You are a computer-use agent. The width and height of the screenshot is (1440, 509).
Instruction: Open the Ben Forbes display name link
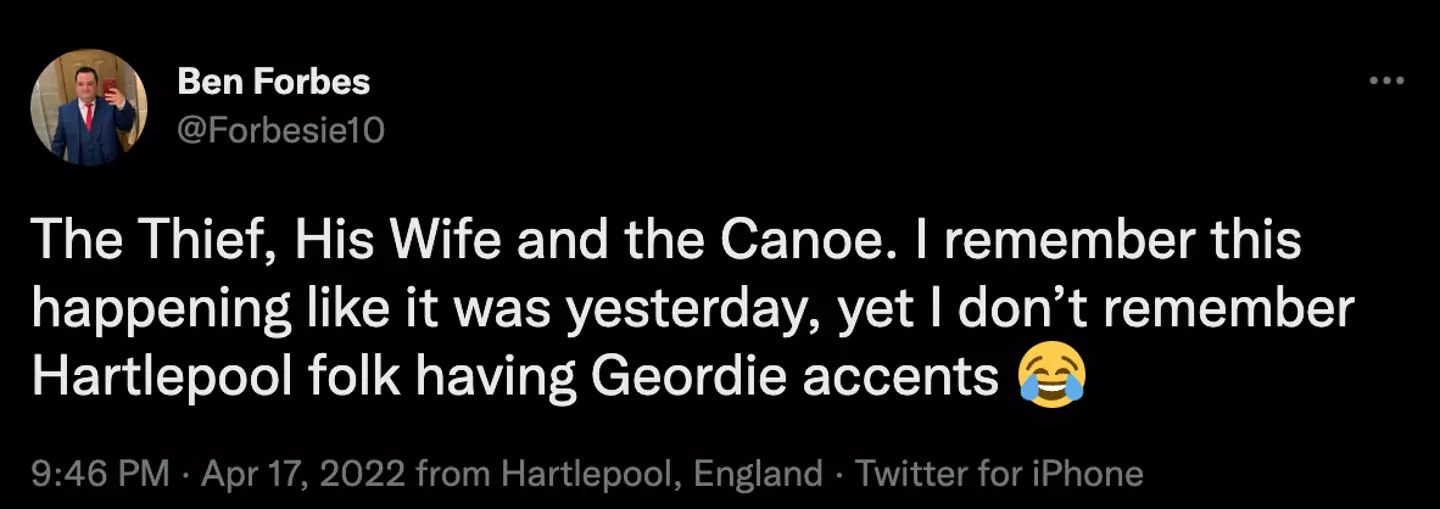(273, 82)
